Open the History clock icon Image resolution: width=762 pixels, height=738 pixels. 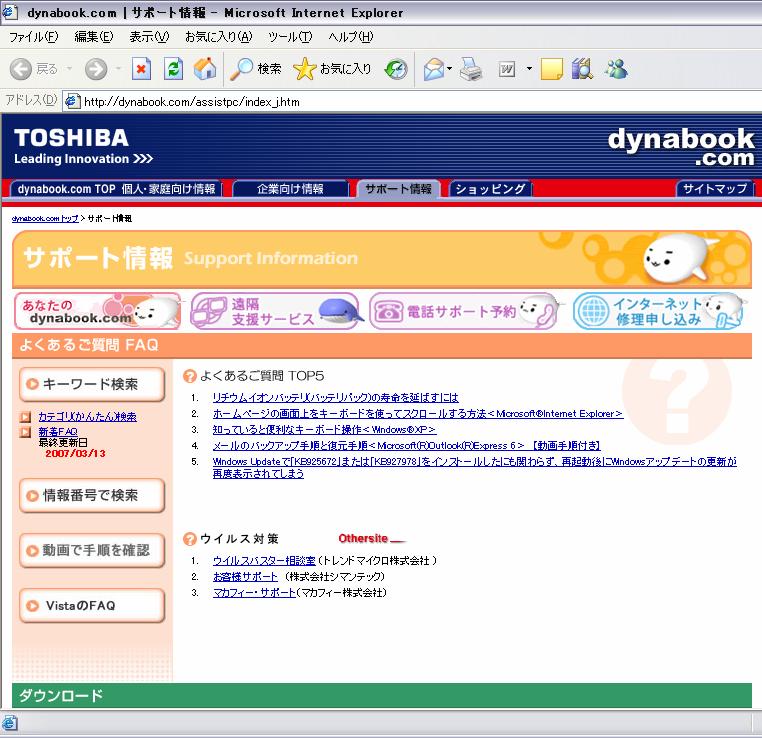pyautogui.click(x=396, y=69)
